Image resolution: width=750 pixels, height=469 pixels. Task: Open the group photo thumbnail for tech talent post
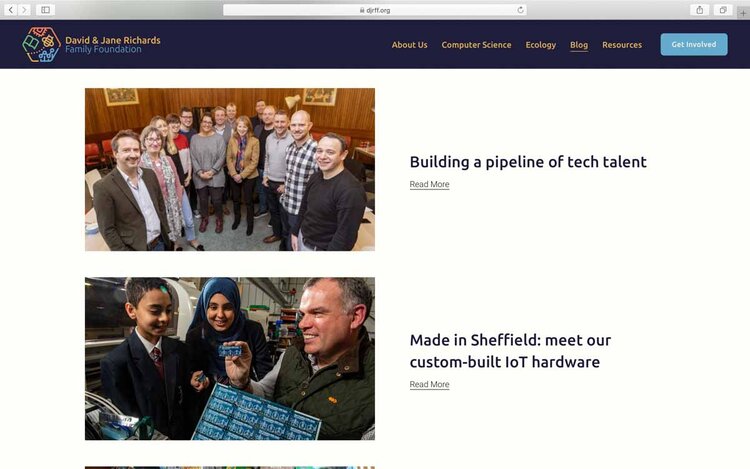tap(230, 169)
